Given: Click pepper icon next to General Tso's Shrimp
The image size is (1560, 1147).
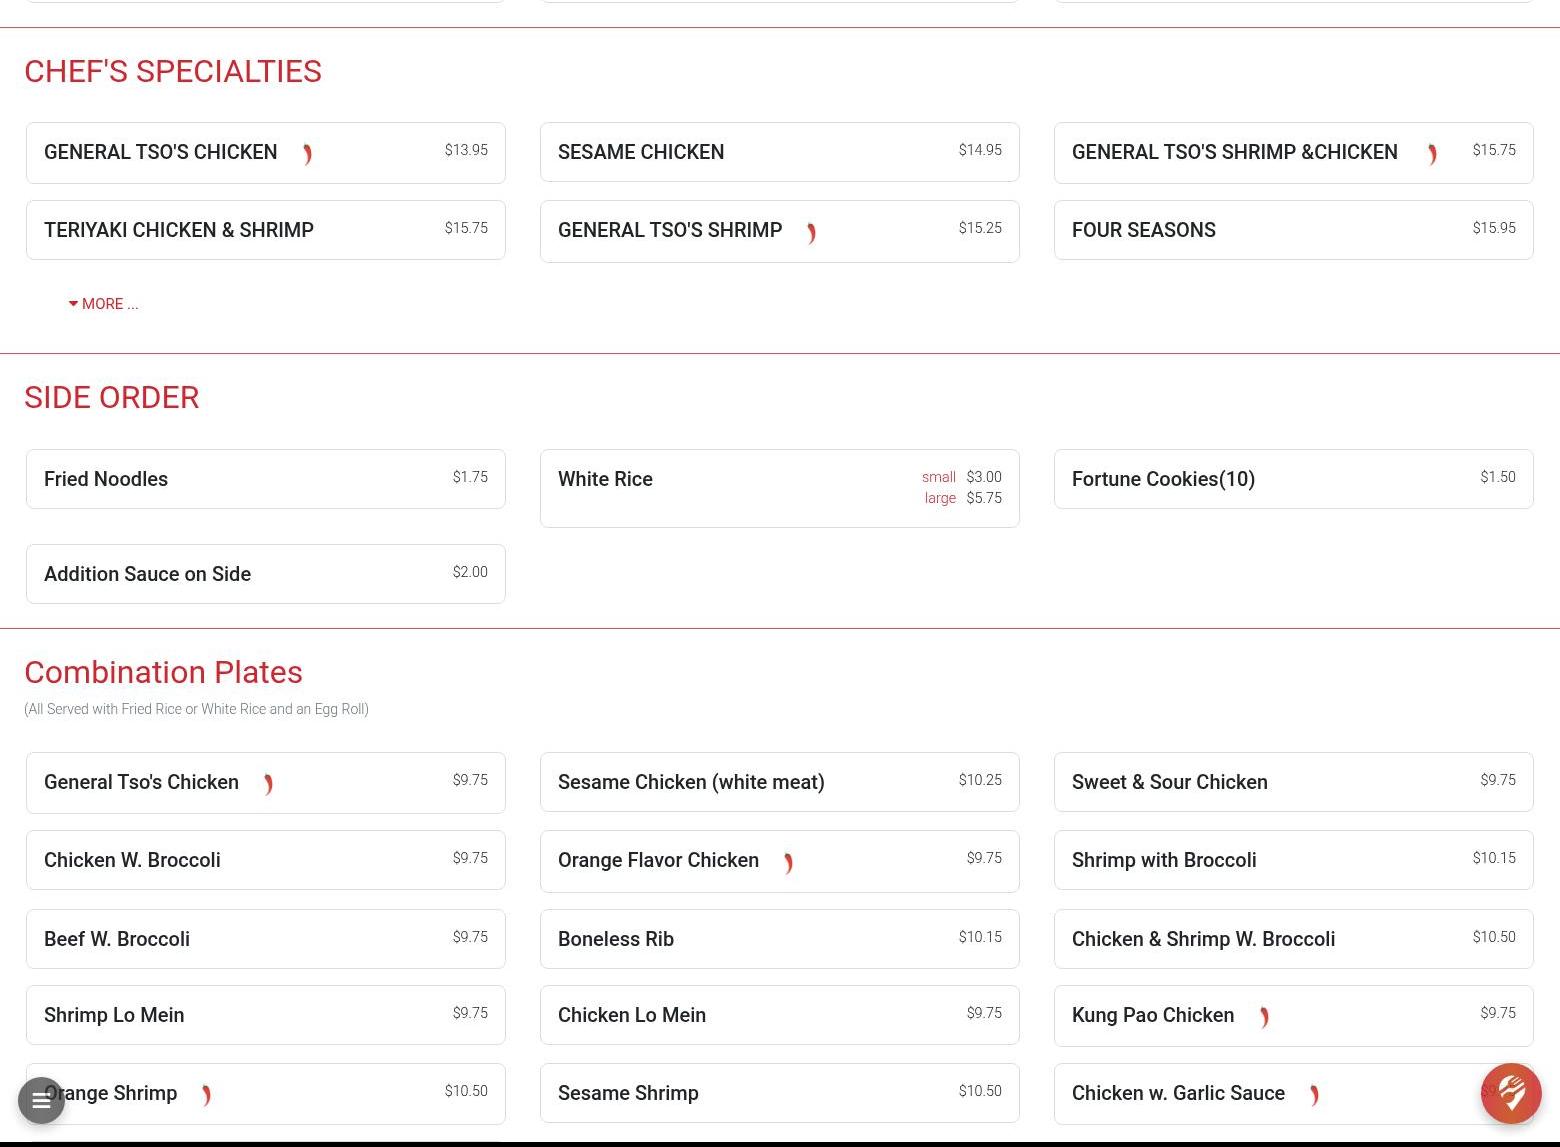Looking at the screenshot, I should [811, 233].
